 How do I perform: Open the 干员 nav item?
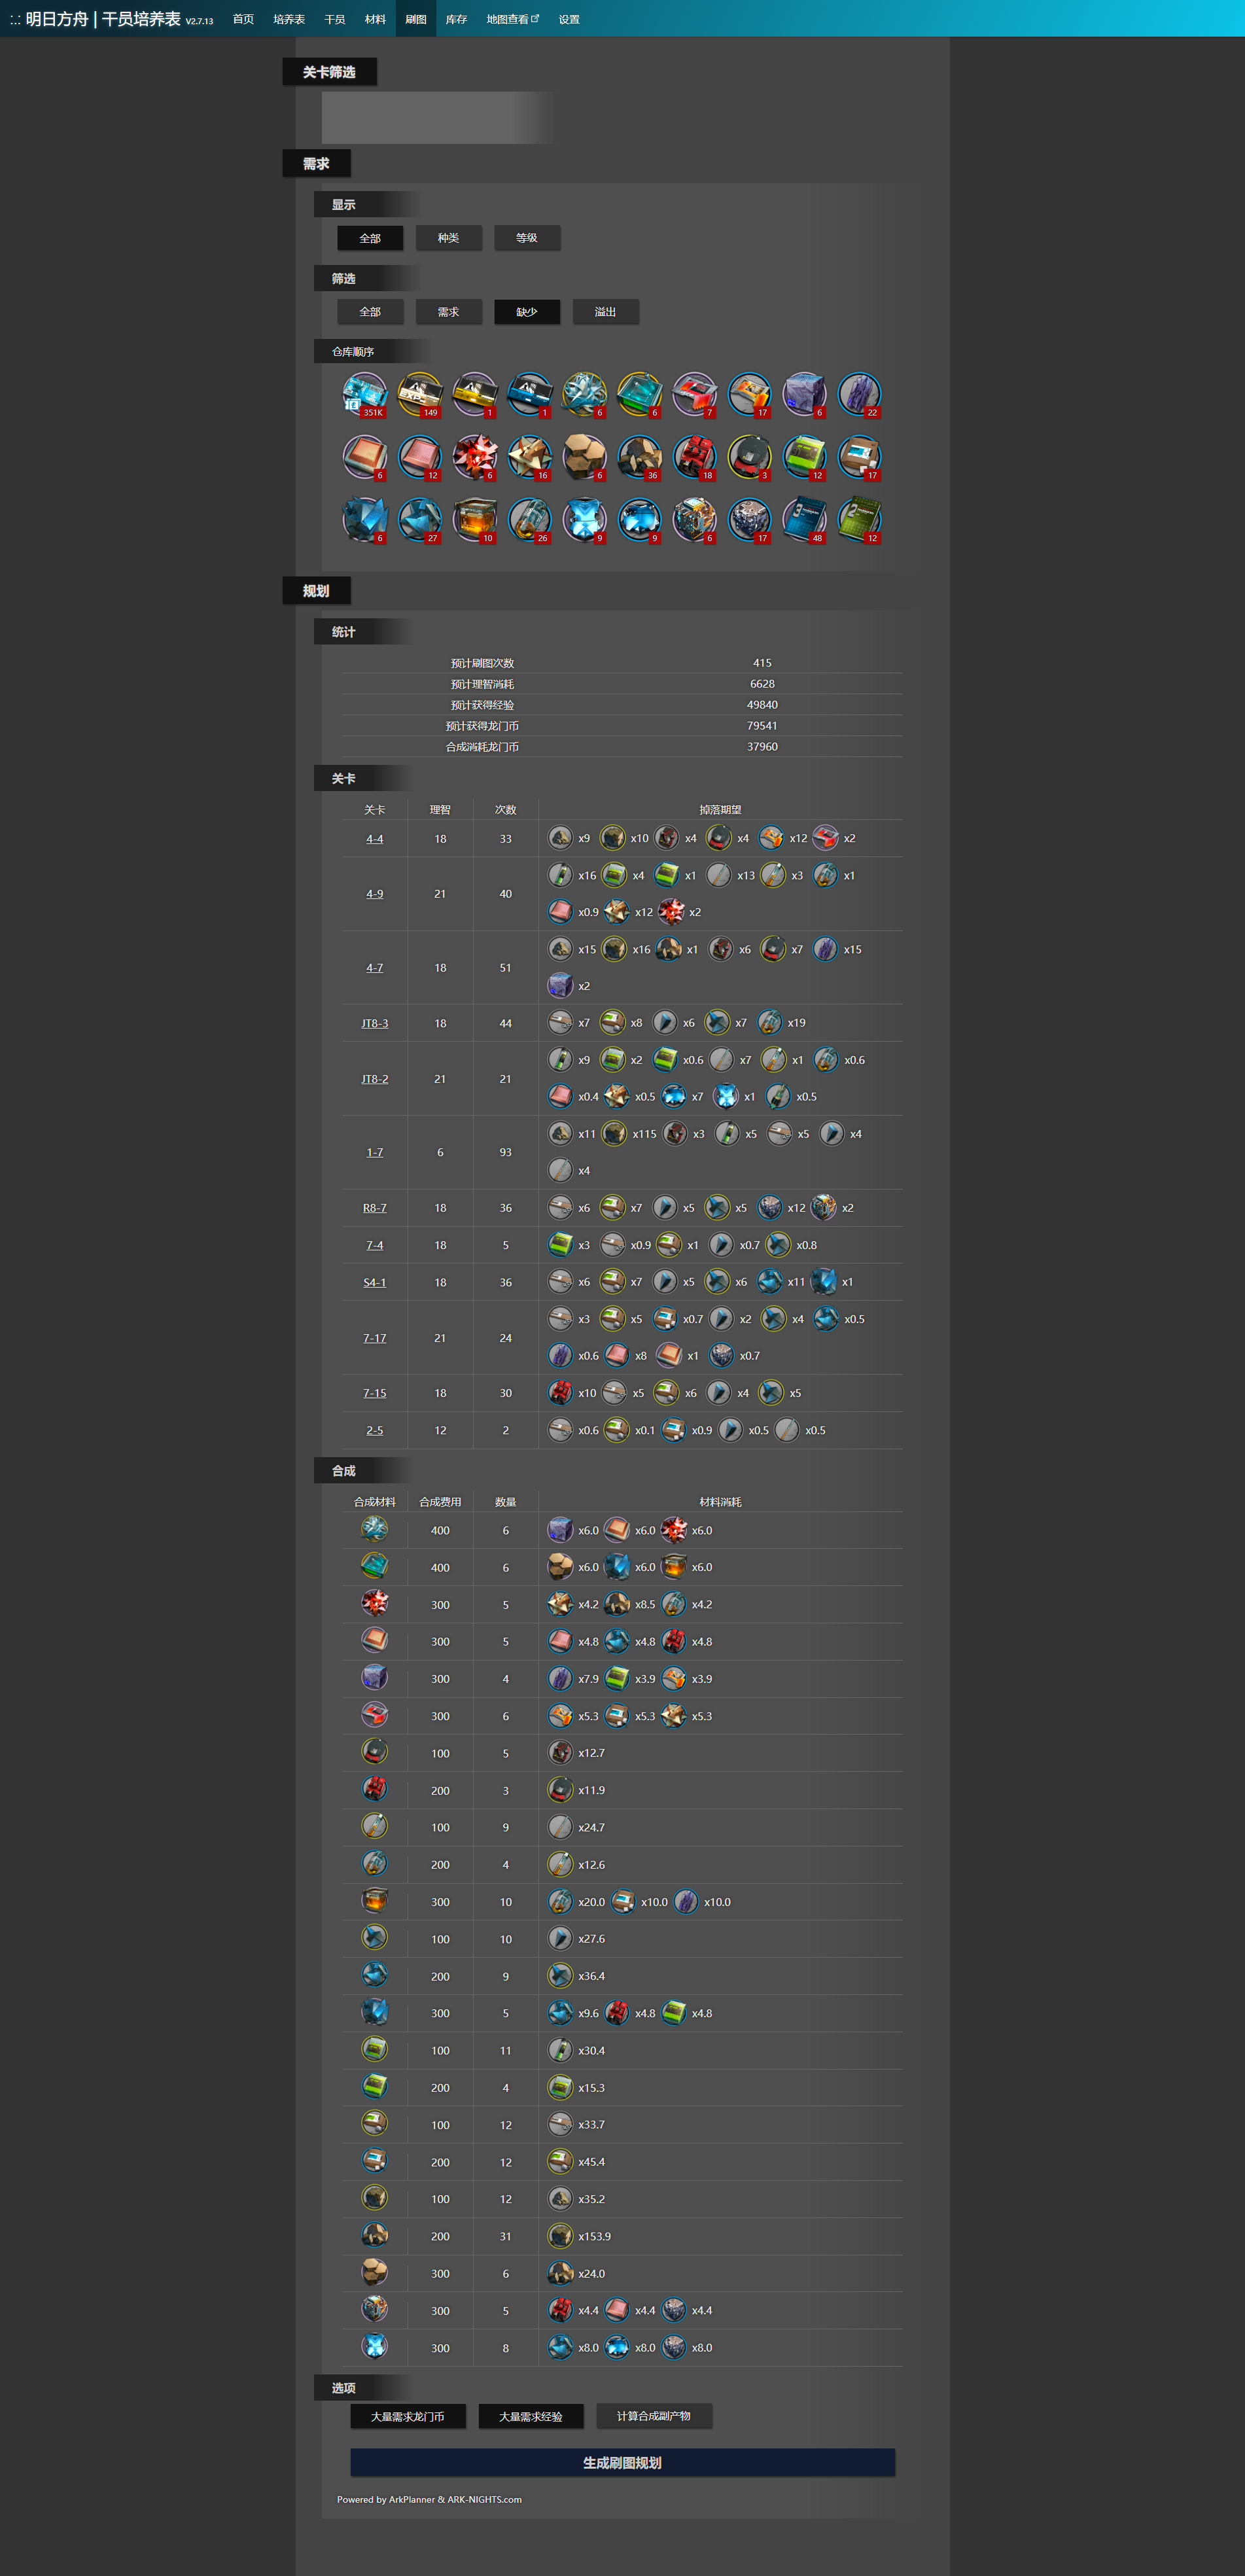click(335, 19)
